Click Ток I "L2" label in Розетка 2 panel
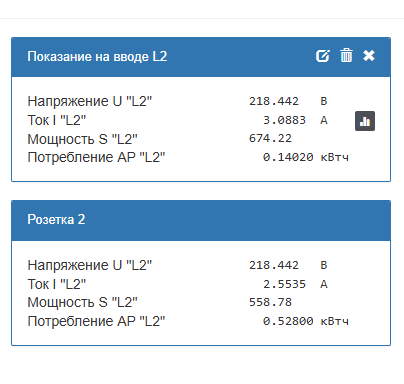 (57, 284)
